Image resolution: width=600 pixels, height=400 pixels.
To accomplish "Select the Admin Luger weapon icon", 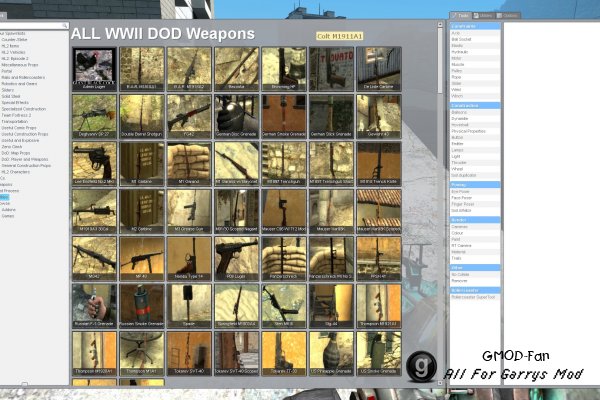I will [94, 69].
